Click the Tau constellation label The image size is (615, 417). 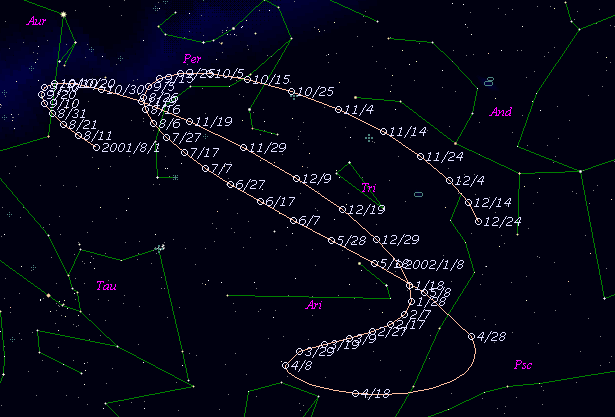click(106, 286)
